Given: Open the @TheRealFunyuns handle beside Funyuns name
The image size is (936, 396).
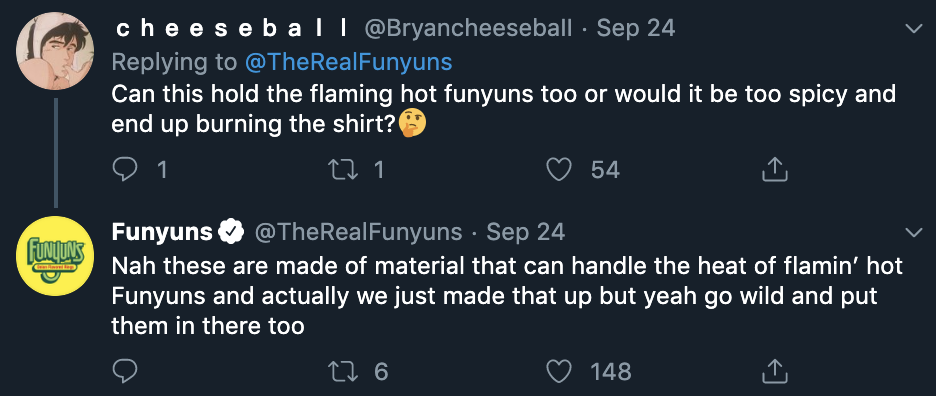Looking at the screenshot, I should click(358, 232).
